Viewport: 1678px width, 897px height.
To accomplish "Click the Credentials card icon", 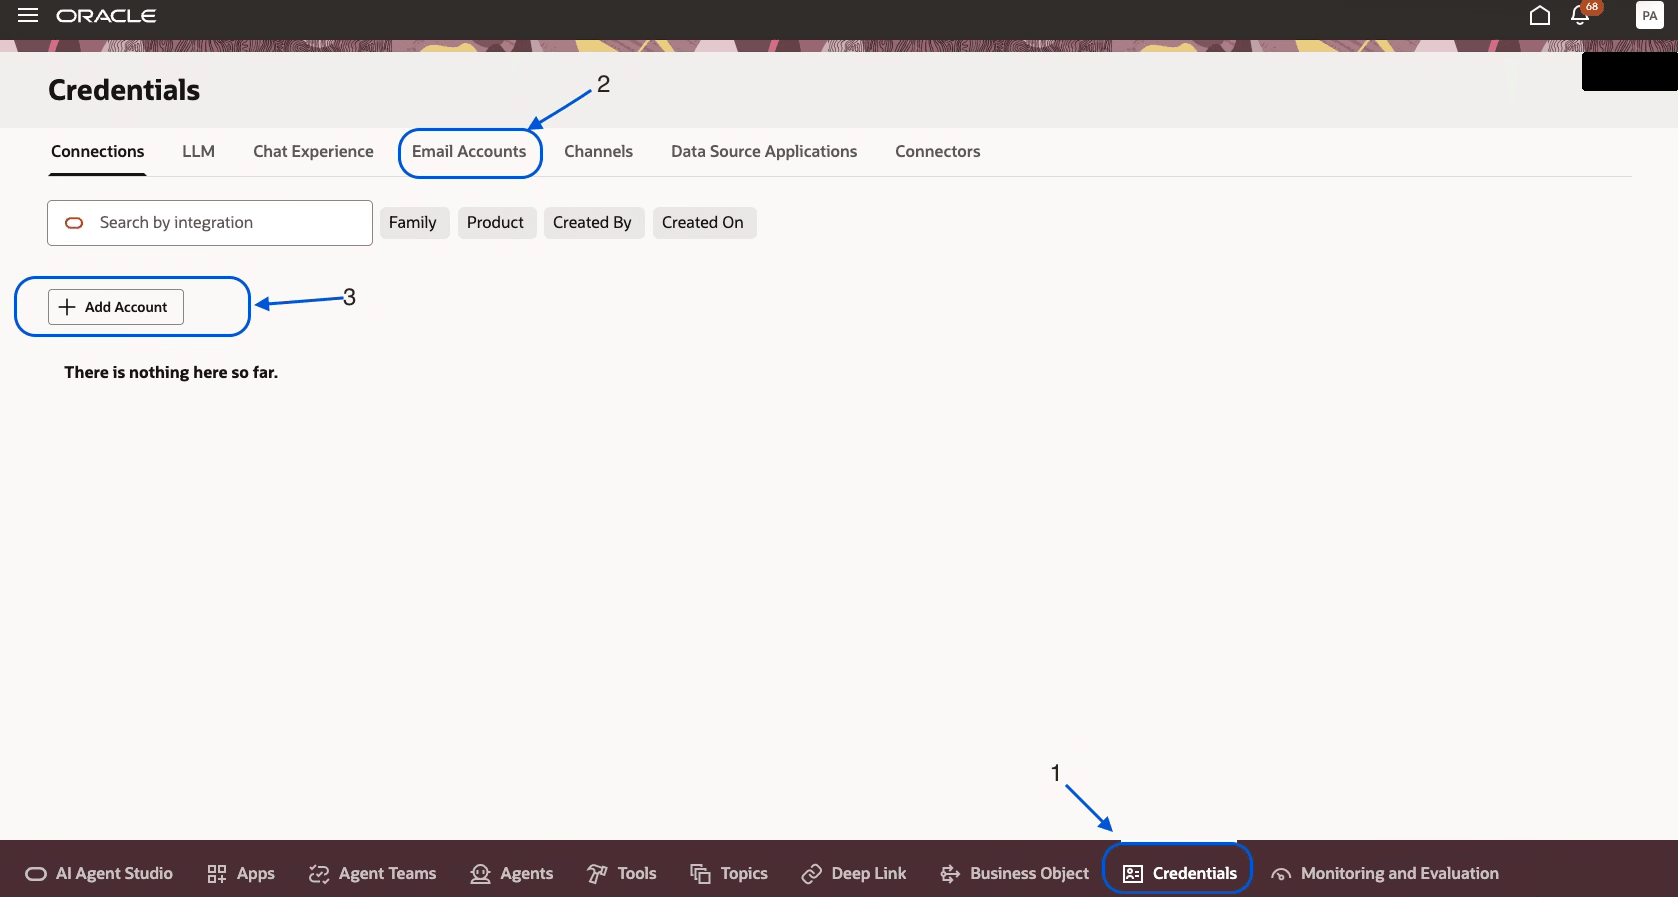I will coord(1133,874).
